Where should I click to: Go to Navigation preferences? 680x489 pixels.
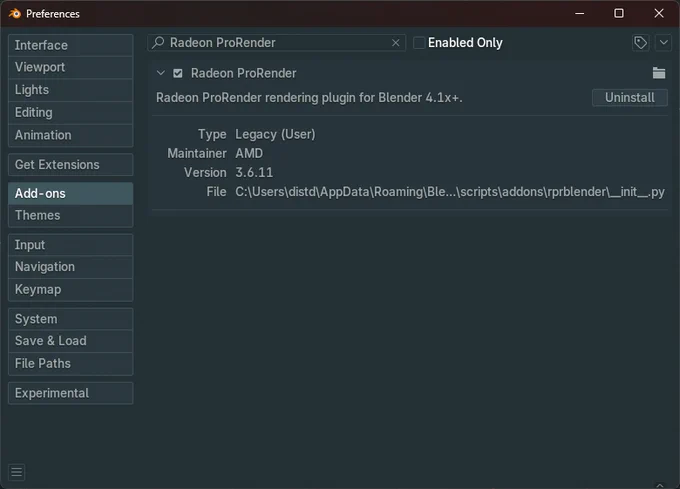click(x=71, y=267)
